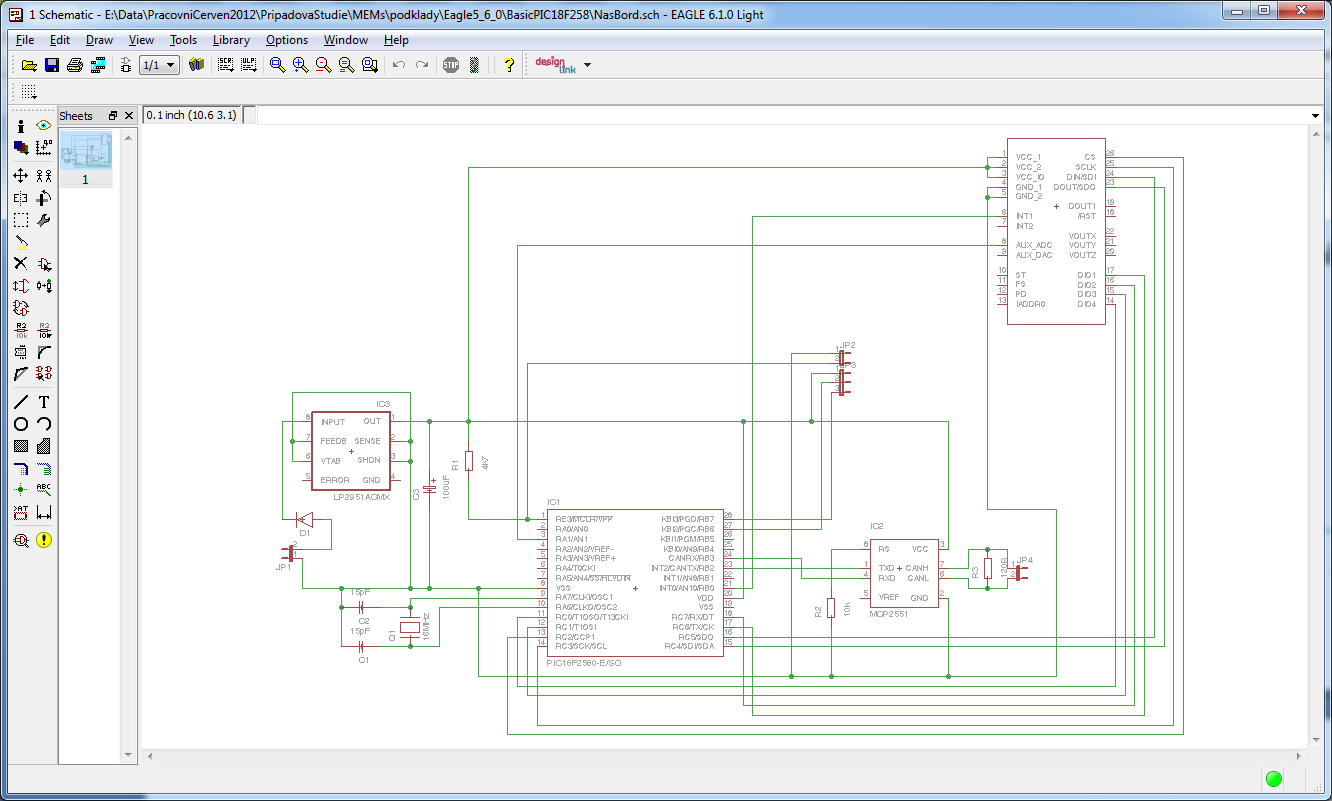
Task: Select the Label ABC tool
Action: (44, 490)
